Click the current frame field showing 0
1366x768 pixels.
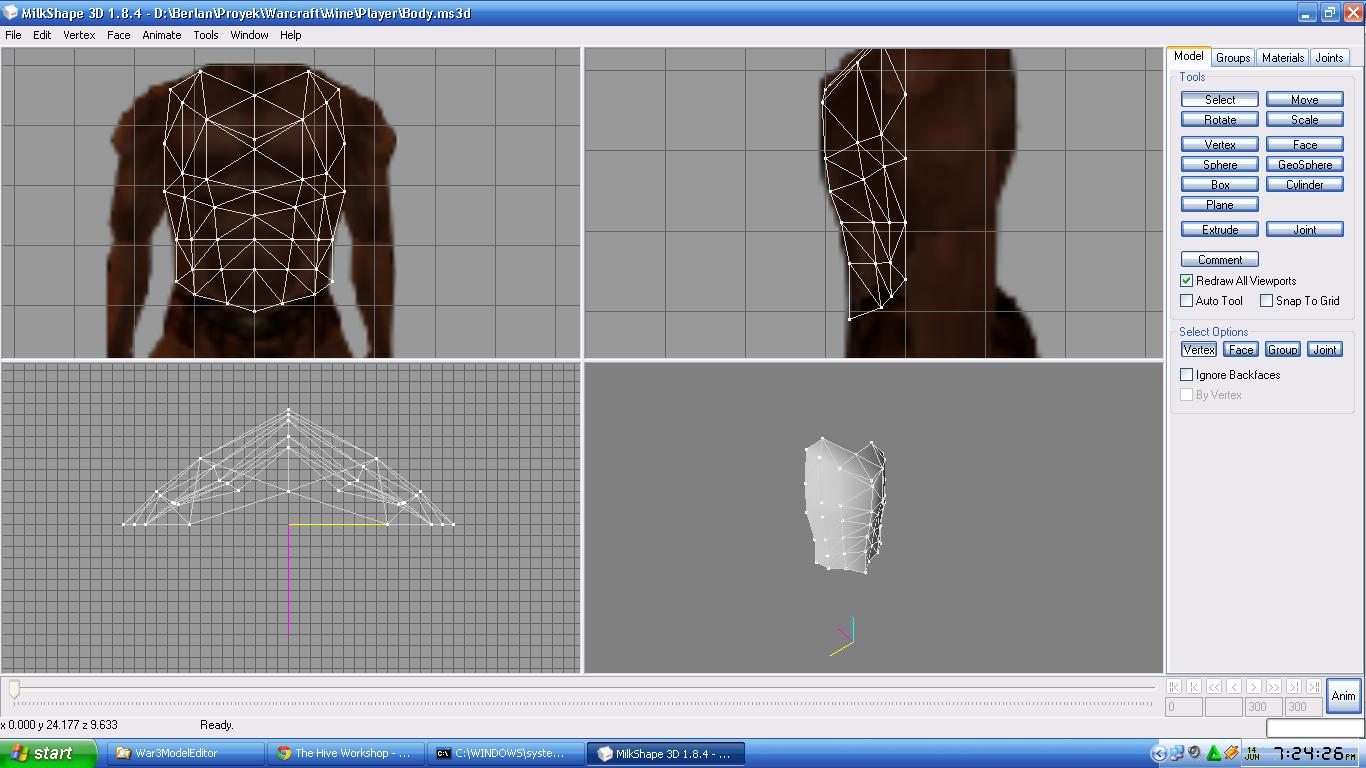click(x=1184, y=706)
